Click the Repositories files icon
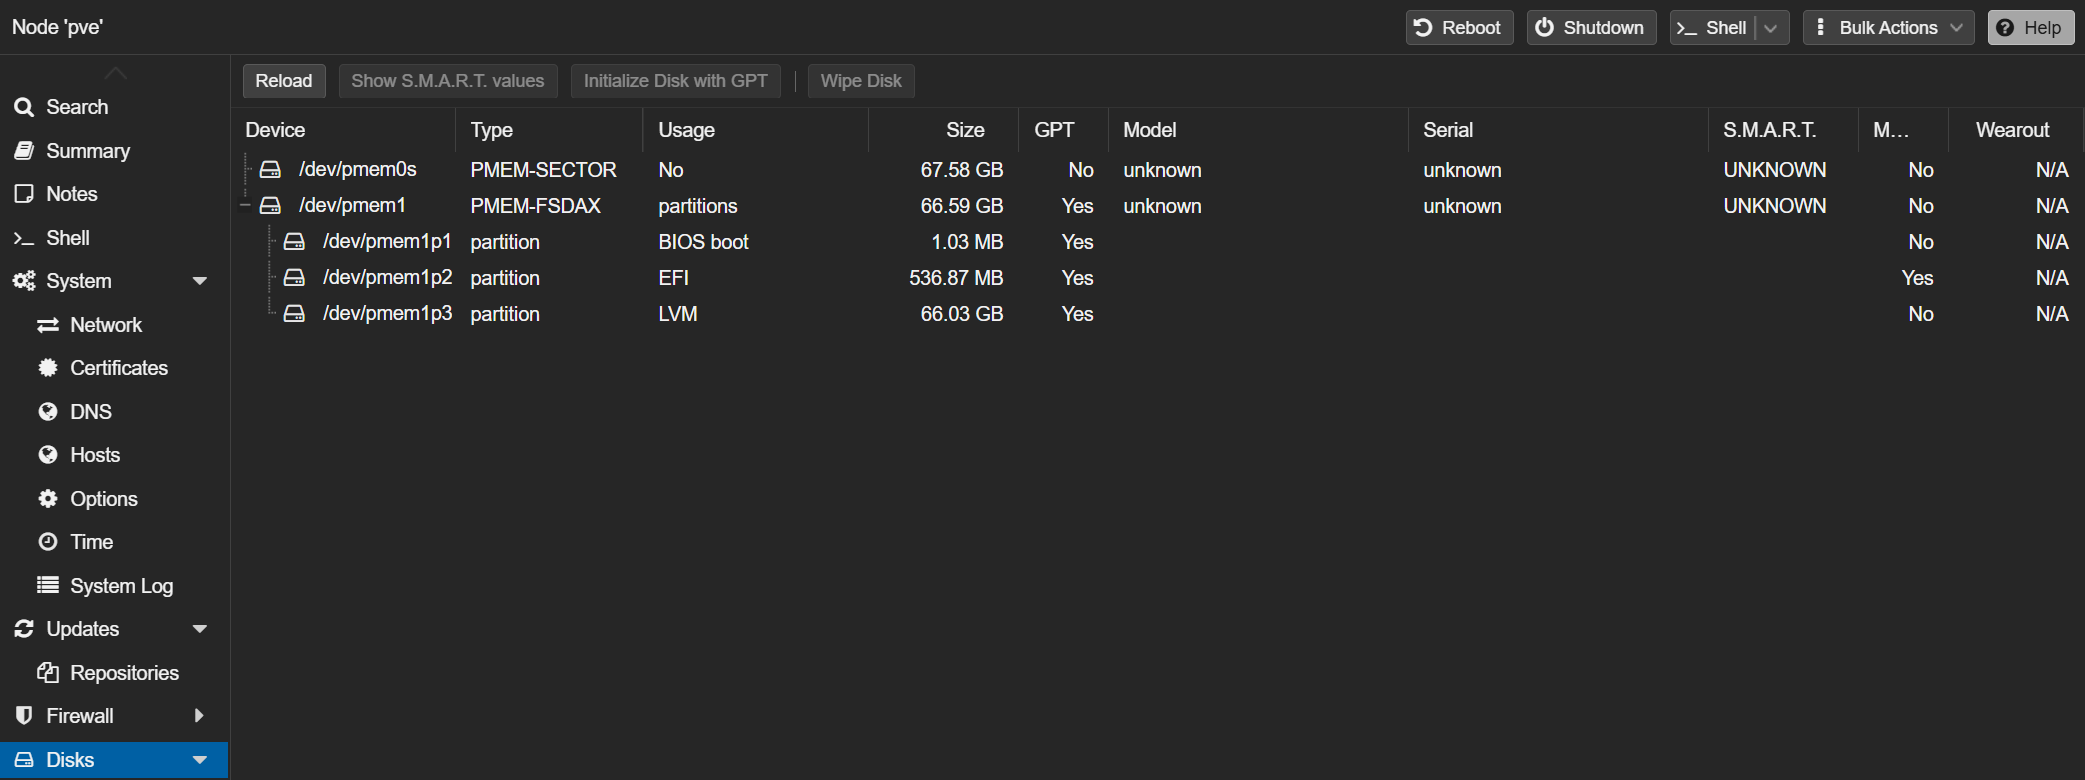Screen dimensions: 2085x780 pyautogui.click(x=48, y=673)
